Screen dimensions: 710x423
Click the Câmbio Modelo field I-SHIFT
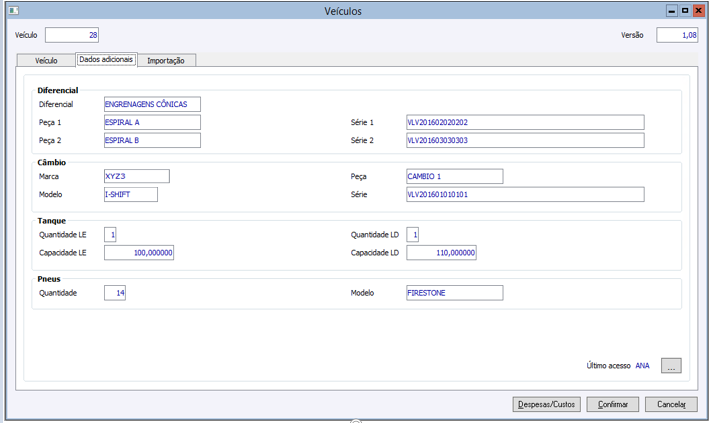point(130,194)
